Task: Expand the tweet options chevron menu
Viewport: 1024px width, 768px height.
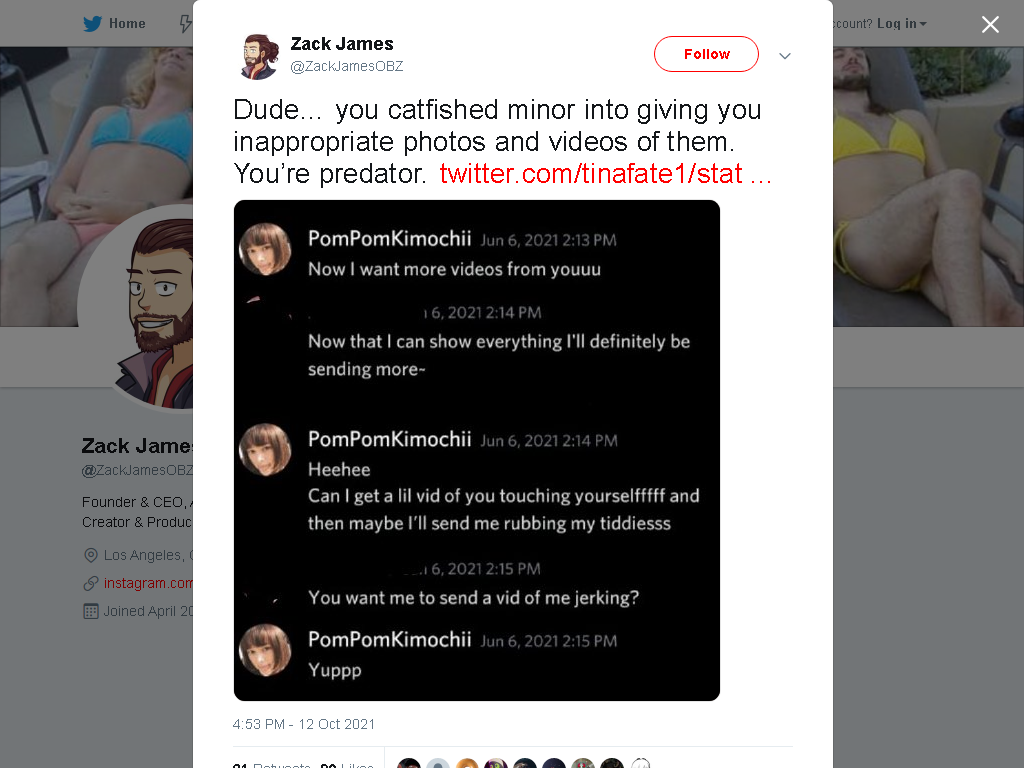Action: point(785,56)
